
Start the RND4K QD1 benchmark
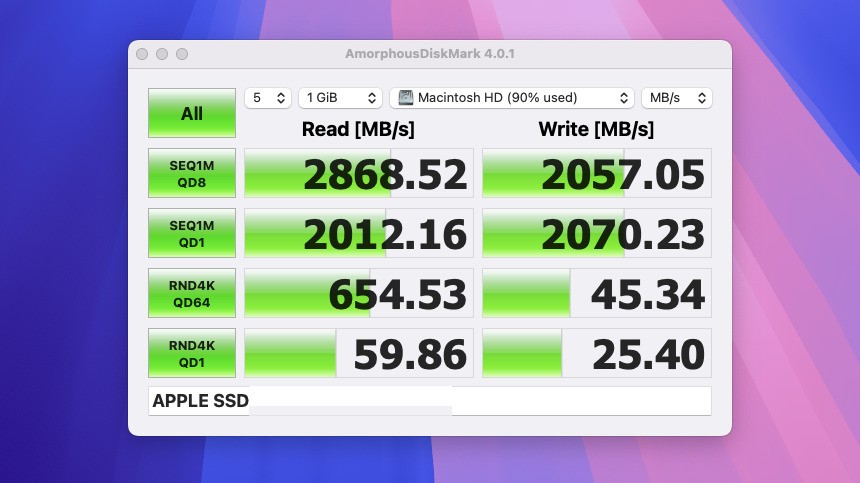pos(191,353)
